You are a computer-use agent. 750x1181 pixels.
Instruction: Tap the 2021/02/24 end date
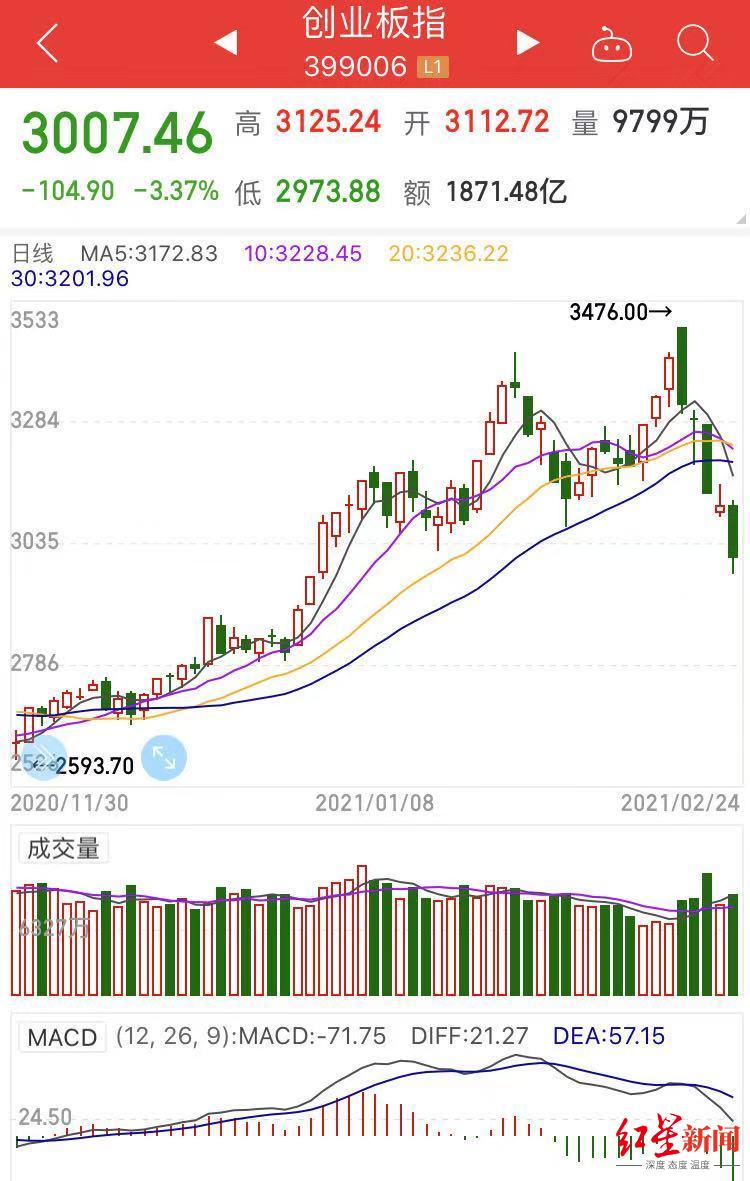click(x=680, y=803)
